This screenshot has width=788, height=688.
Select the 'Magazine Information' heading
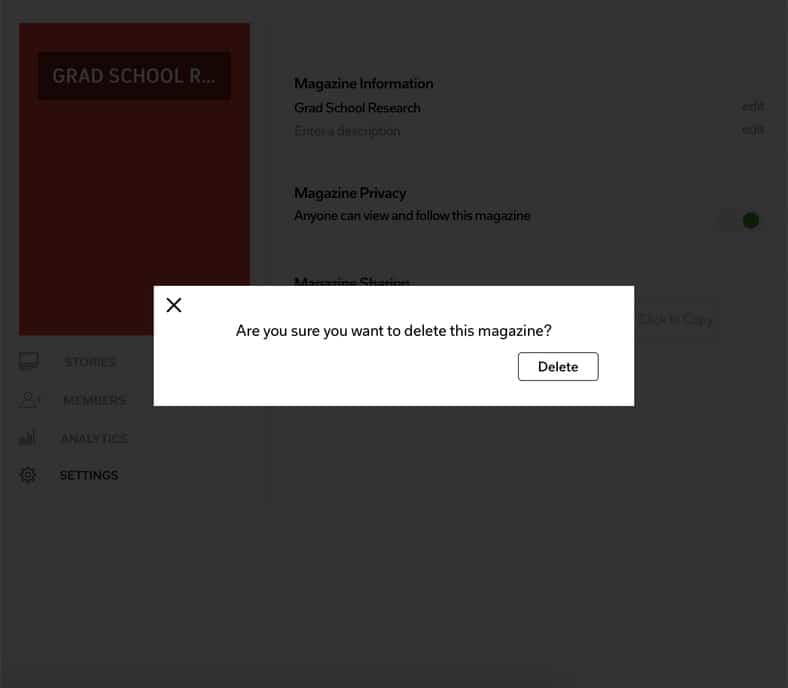[x=364, y=83]
